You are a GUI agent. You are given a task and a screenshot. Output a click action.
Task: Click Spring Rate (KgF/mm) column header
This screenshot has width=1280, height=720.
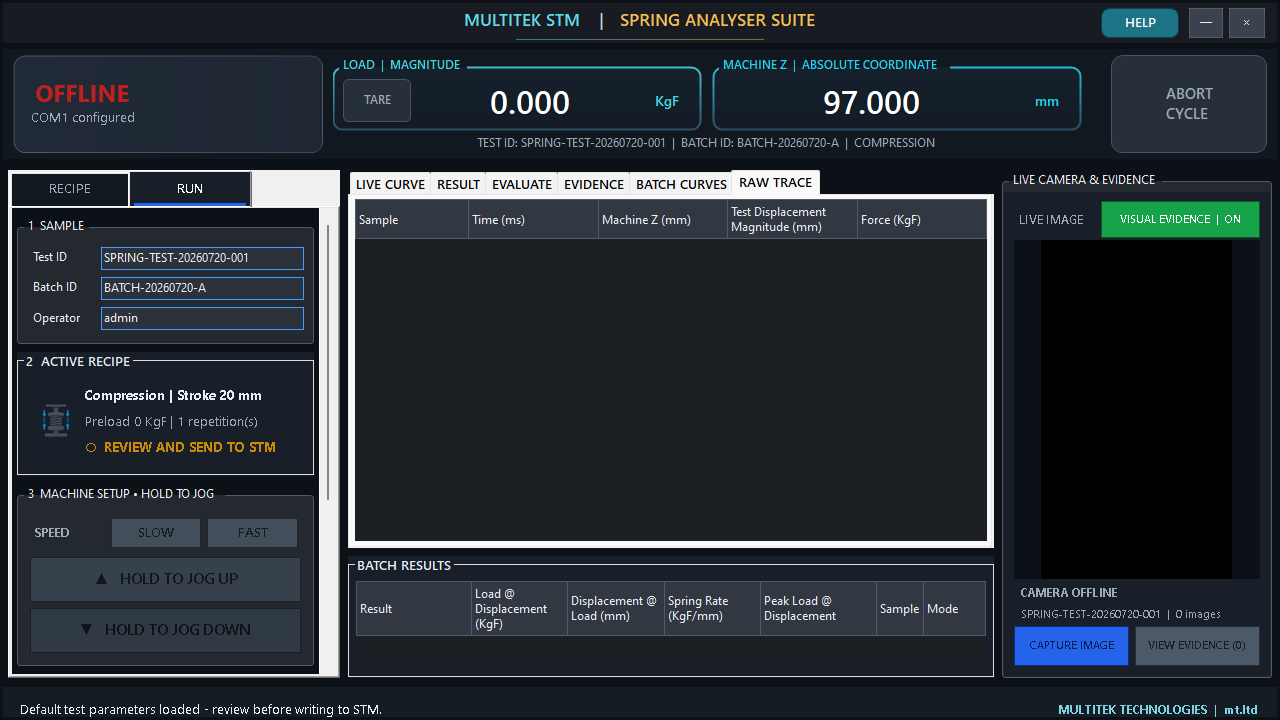(711, 609)
